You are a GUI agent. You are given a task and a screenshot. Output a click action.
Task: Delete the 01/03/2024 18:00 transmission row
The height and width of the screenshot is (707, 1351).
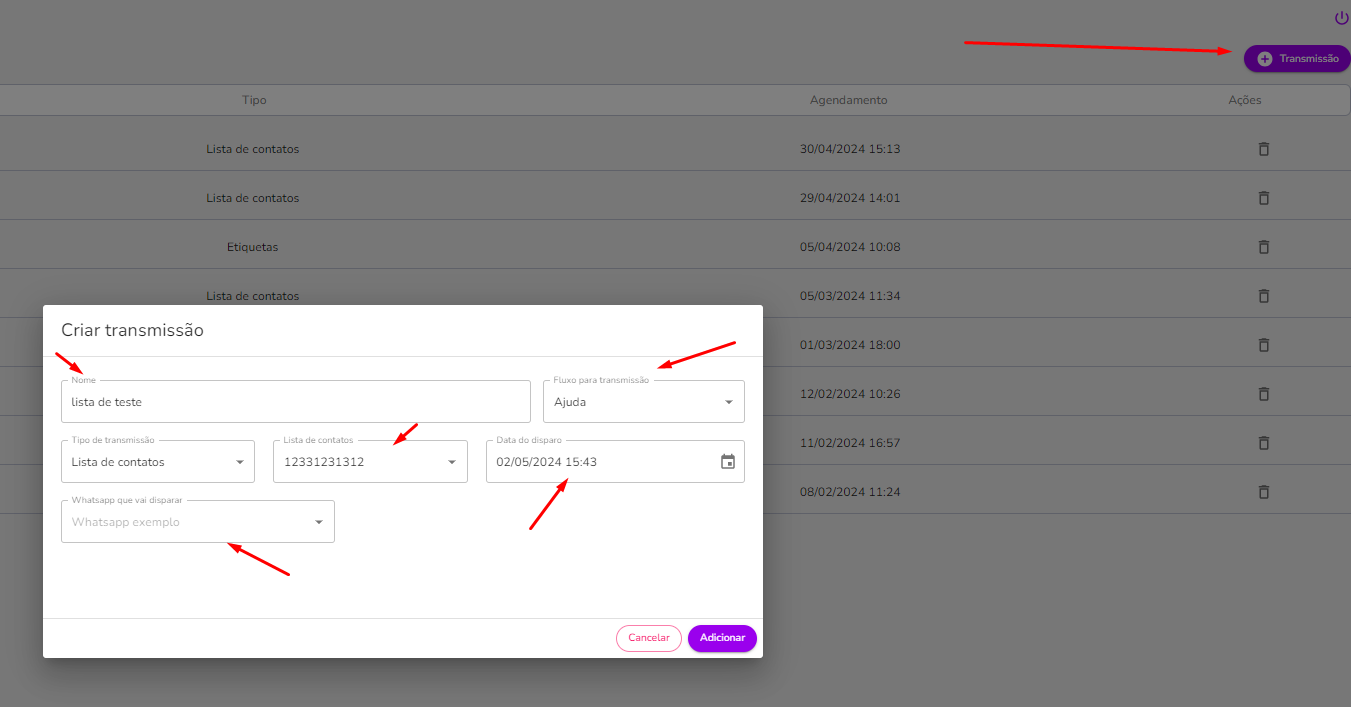tap(1263, 345)
